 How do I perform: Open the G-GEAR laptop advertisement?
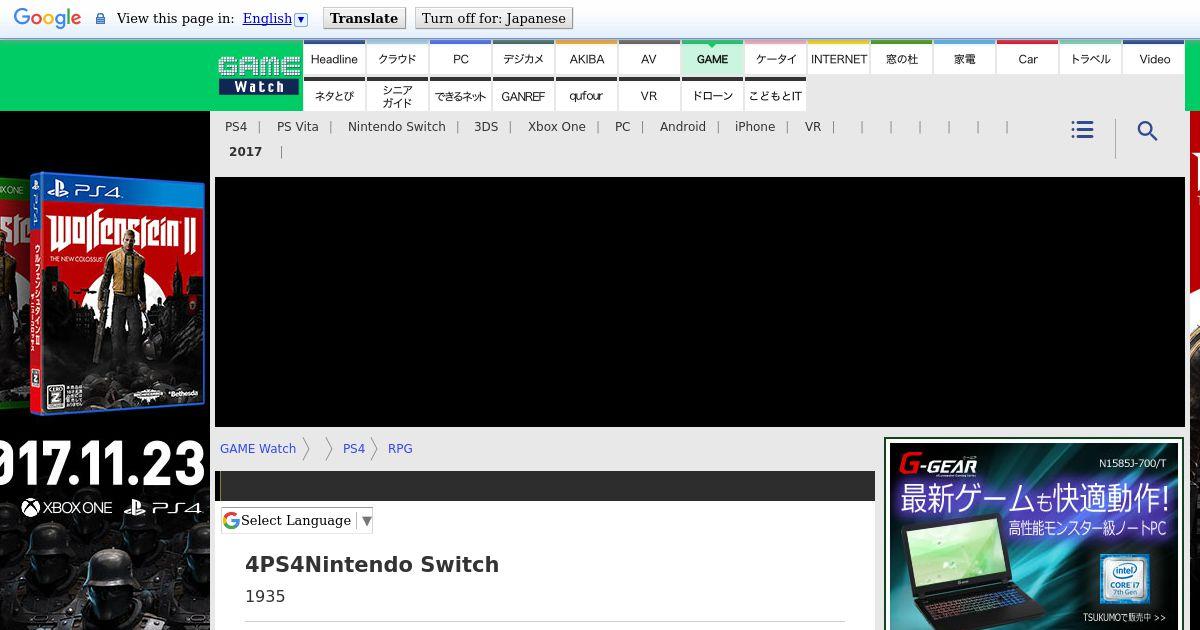[x=1033, y=535]
